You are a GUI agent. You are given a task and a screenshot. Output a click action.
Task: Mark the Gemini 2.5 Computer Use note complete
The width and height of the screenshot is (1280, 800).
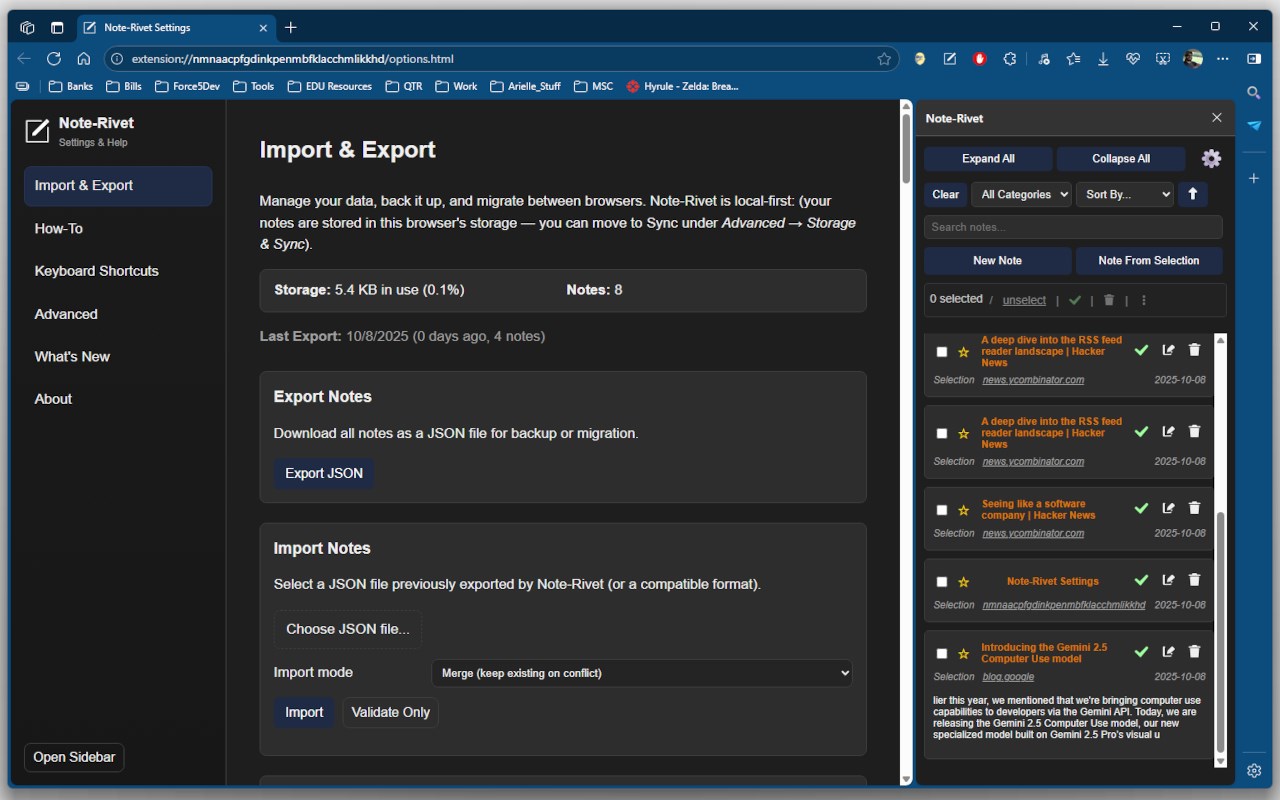click(x=1141, y=652)
